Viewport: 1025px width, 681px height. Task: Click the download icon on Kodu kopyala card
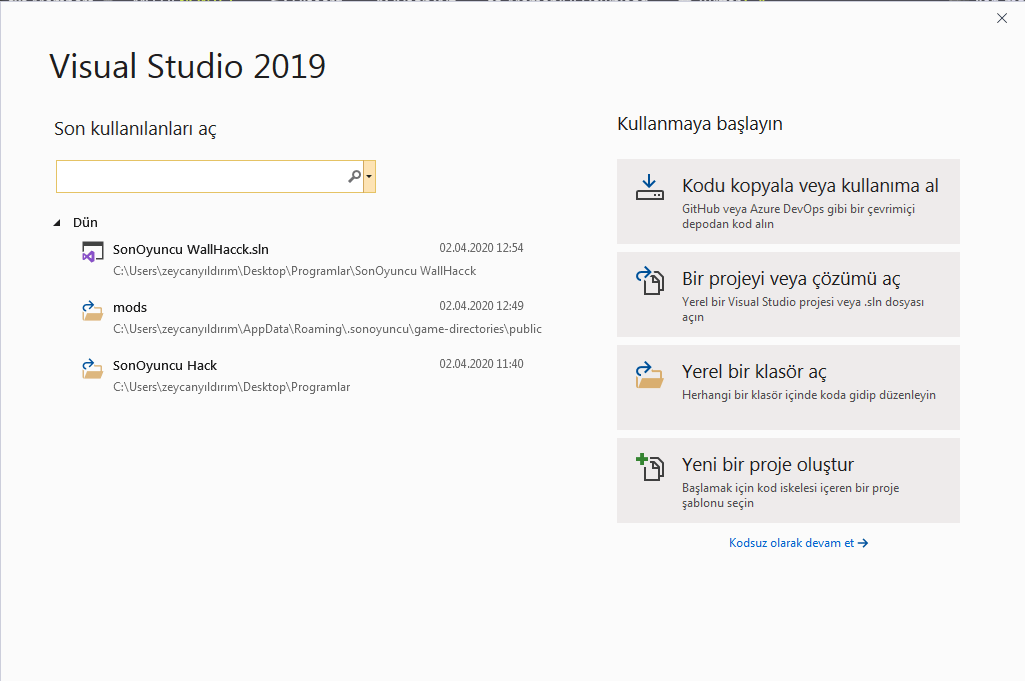coord(650,188)
